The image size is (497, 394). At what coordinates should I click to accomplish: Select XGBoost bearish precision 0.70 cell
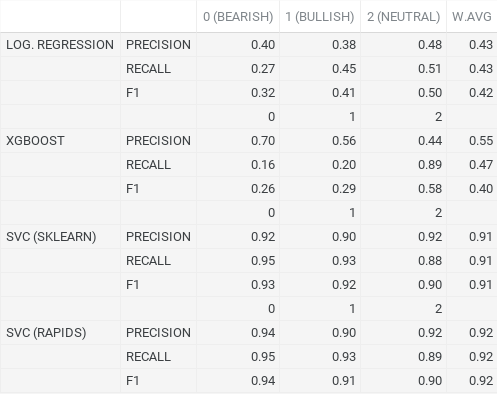[238, 141]
